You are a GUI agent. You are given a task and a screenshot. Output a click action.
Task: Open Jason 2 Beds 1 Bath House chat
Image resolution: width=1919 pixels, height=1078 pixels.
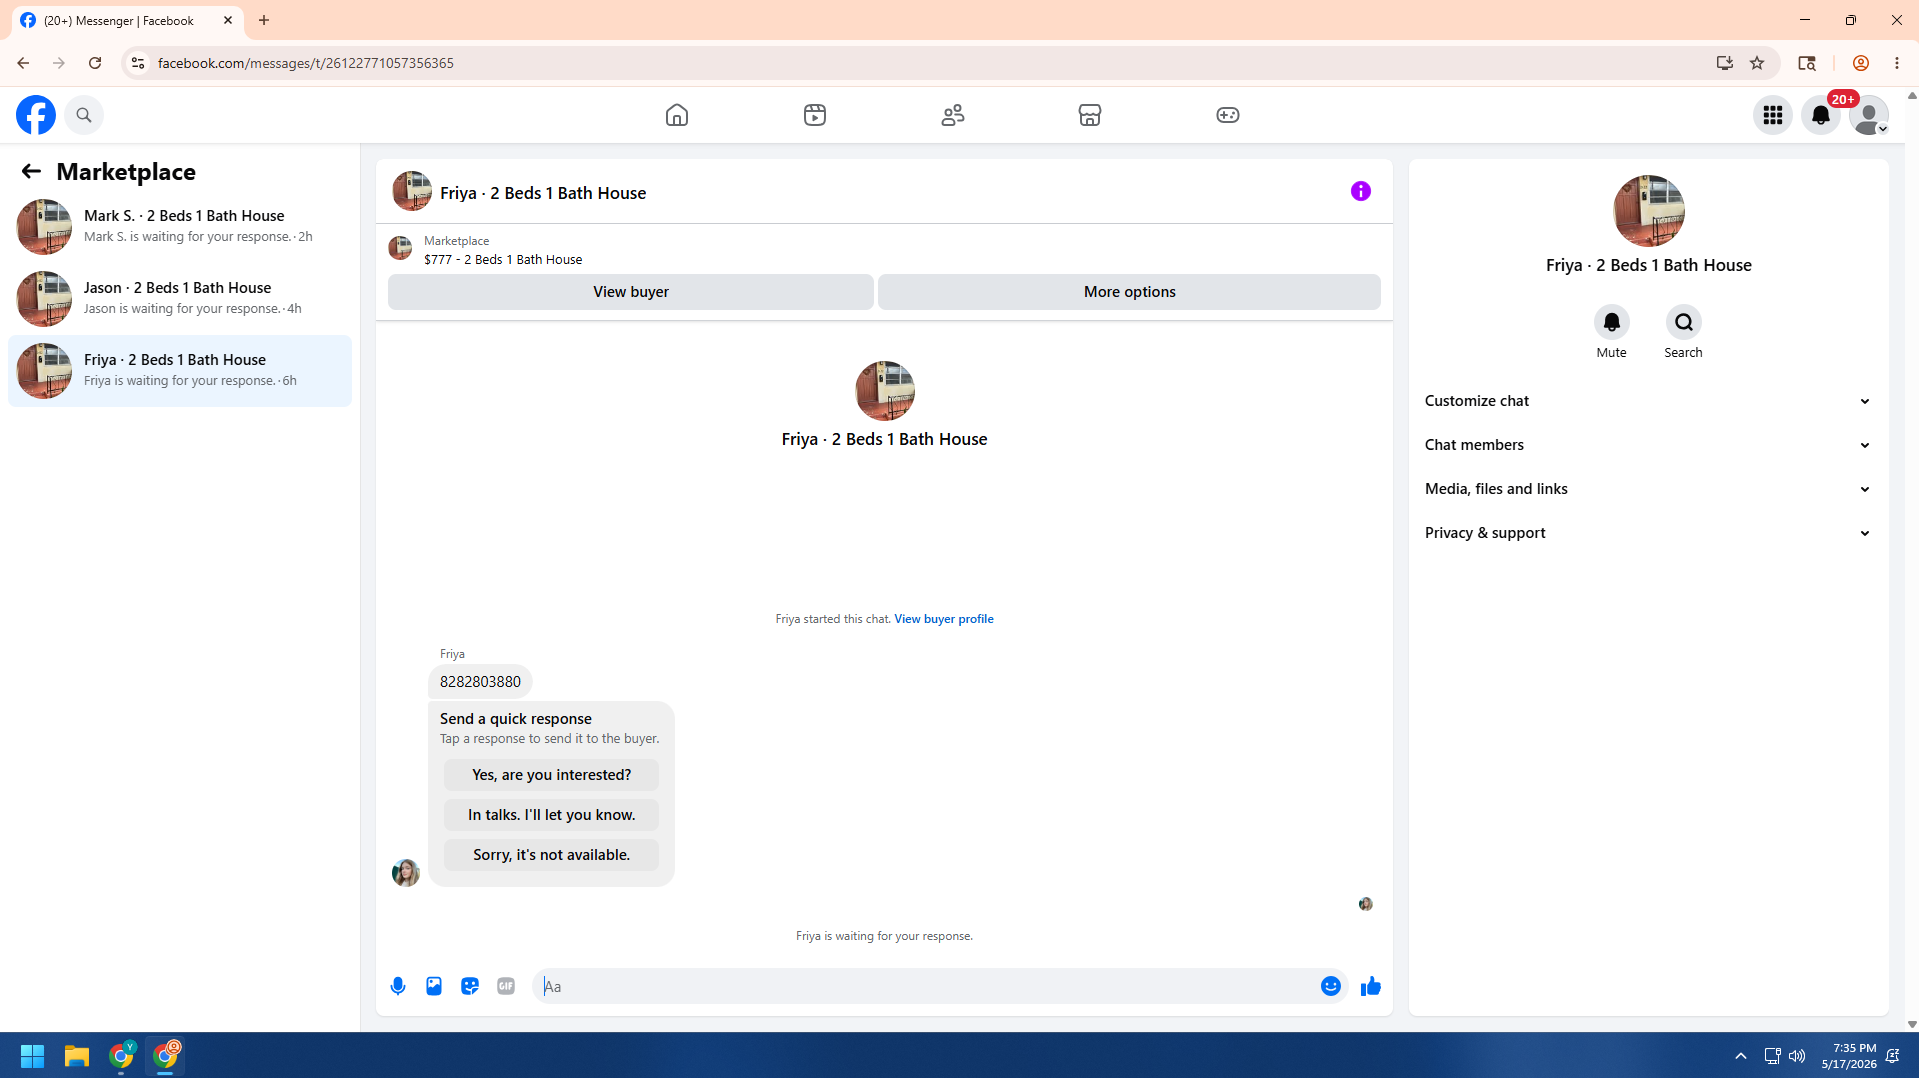pos(180,298)
